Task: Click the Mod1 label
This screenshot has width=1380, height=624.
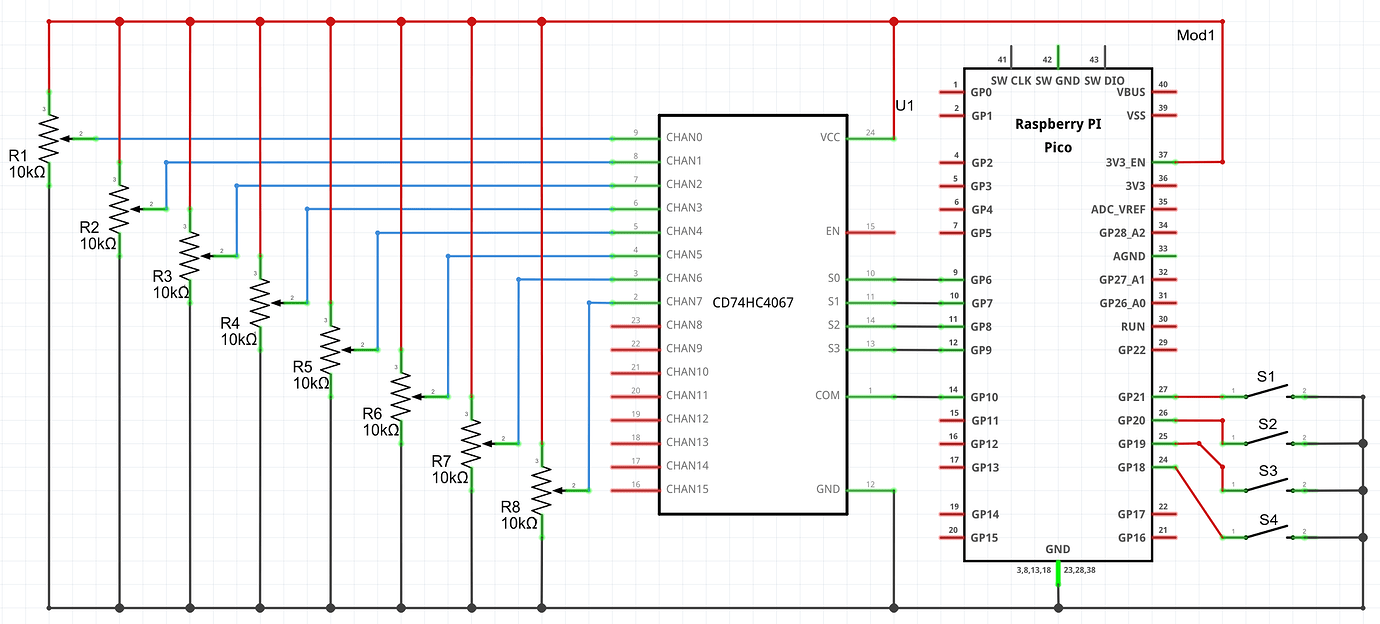Action: (1196, 33)
